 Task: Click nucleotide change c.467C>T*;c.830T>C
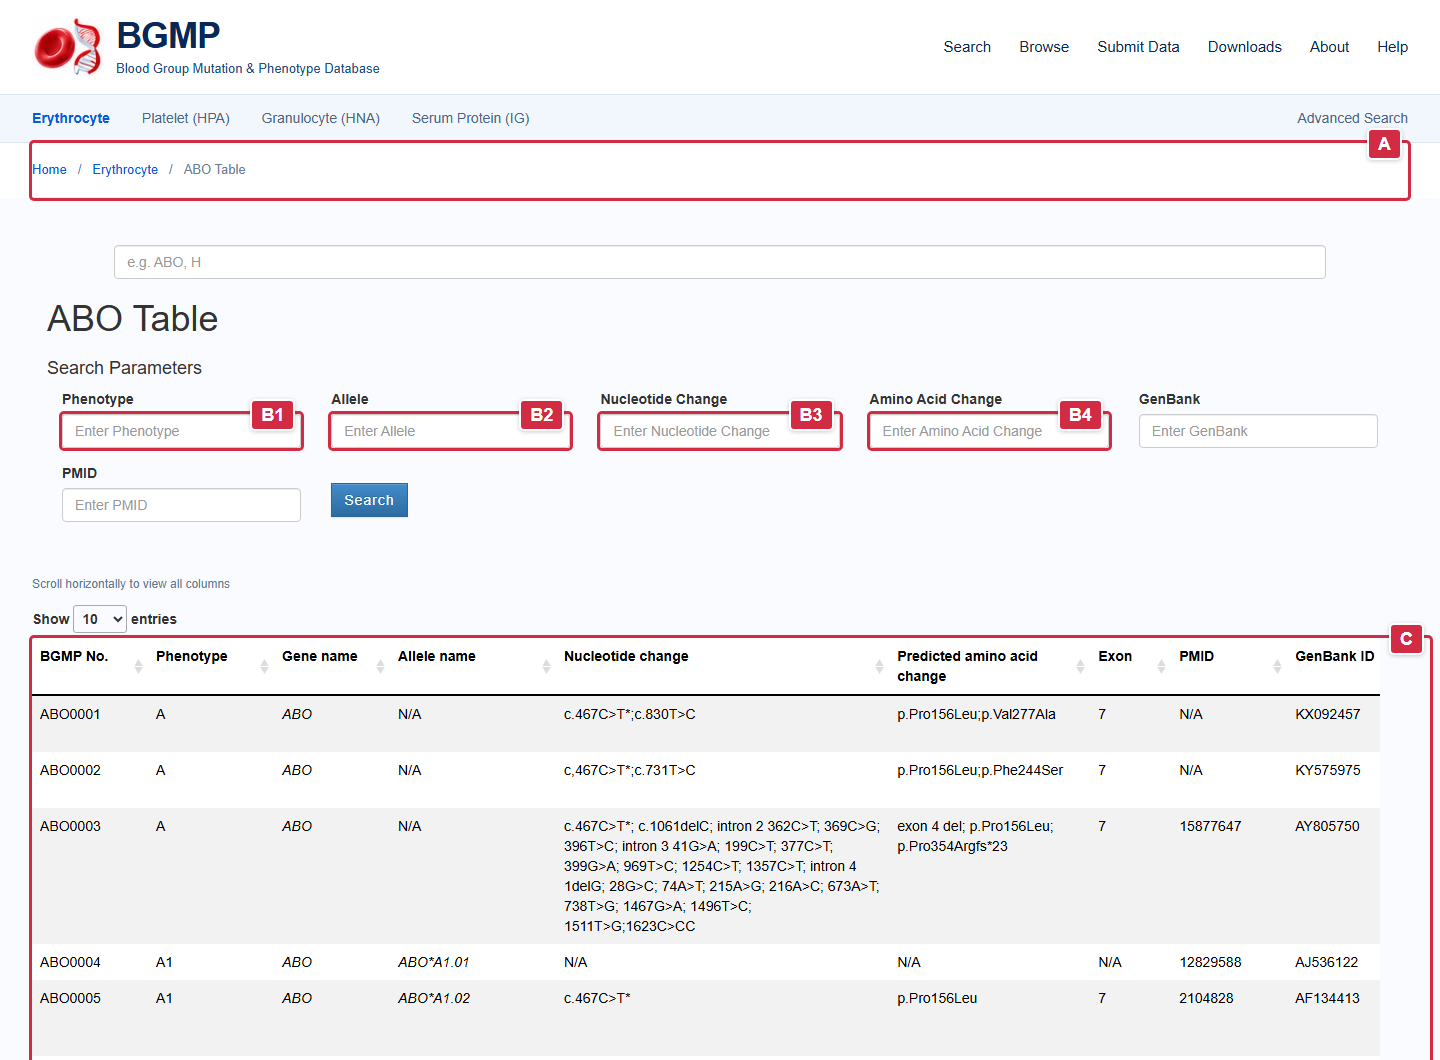[x=629, y=714]
